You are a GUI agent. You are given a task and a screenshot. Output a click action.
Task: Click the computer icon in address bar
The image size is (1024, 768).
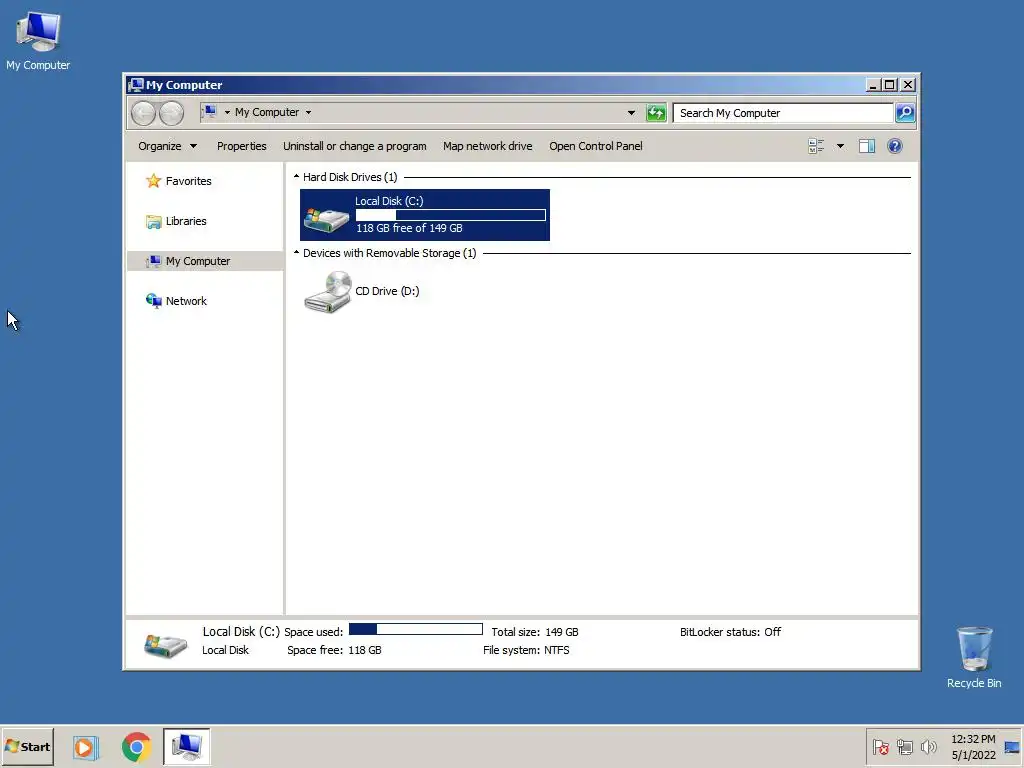point(209,112)
